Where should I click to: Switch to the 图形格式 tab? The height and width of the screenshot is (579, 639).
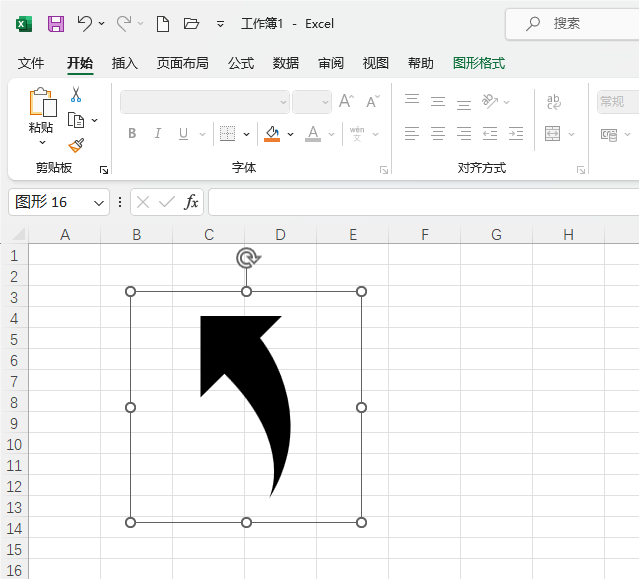tap(479, 63)
